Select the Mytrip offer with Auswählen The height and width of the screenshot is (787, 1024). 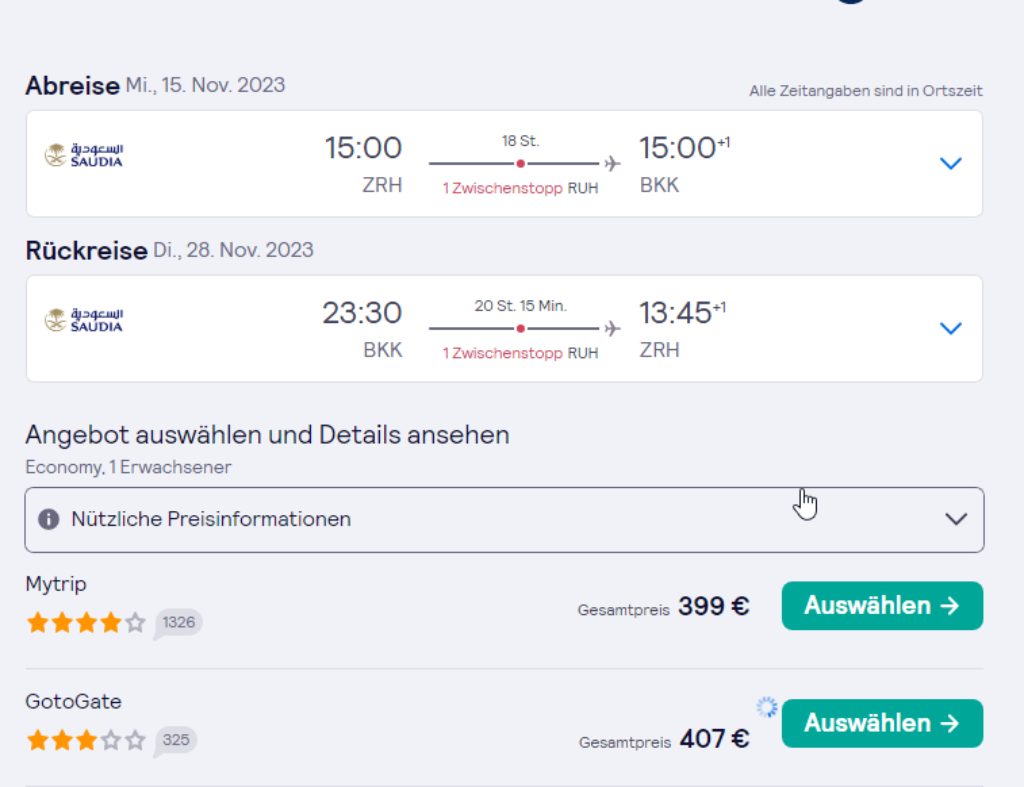click(882, 606)
